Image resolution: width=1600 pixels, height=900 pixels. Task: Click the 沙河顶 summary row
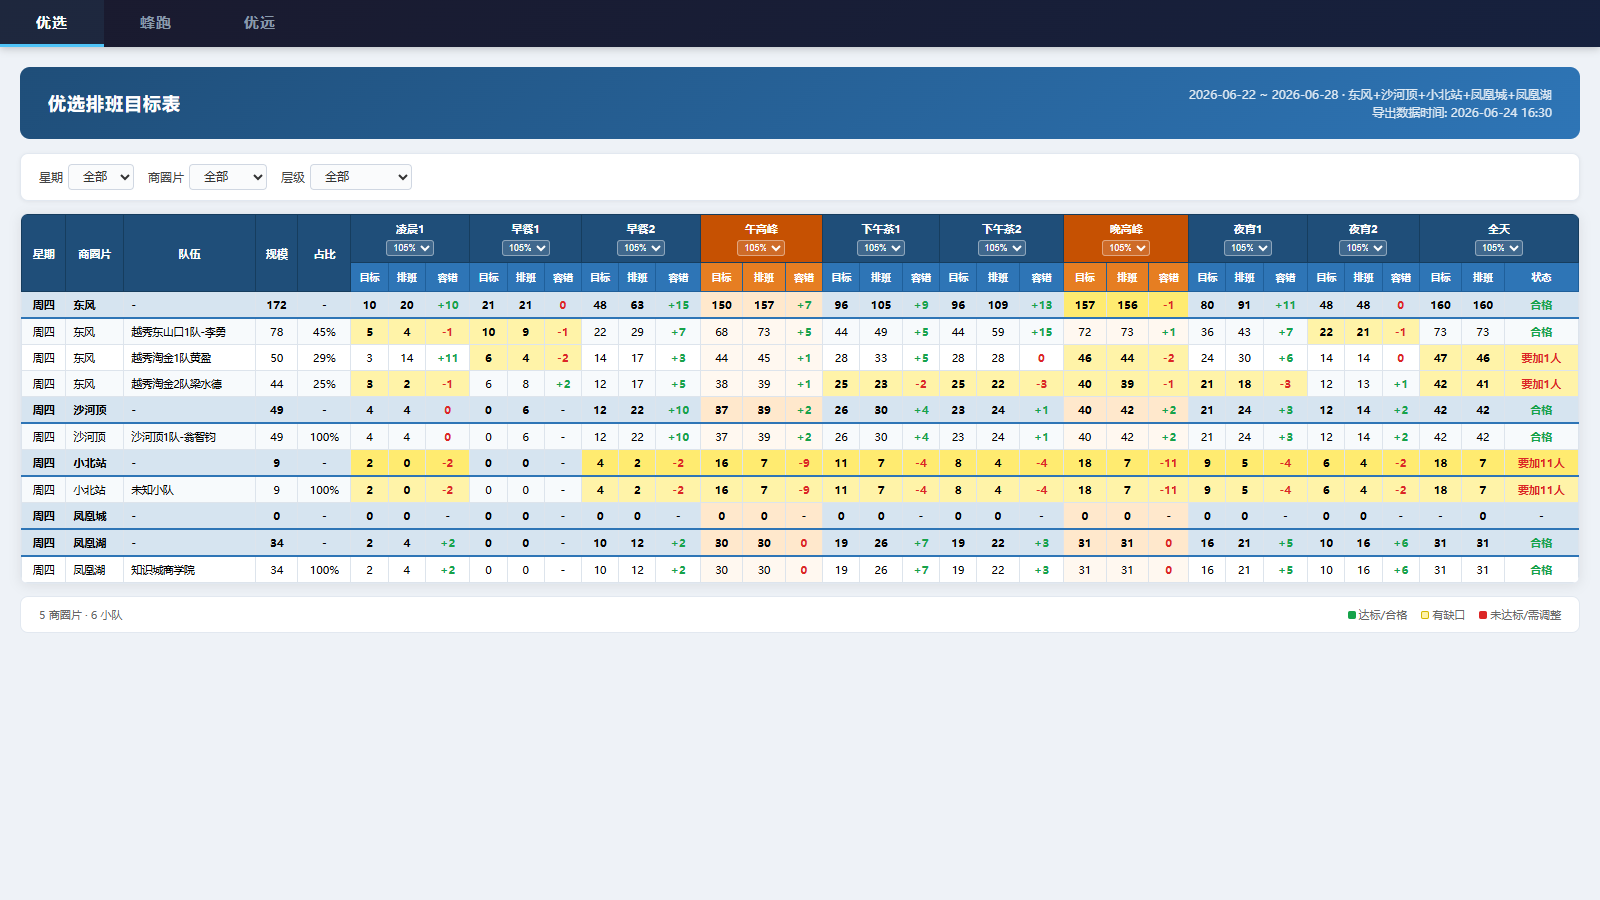coord(800,410)
